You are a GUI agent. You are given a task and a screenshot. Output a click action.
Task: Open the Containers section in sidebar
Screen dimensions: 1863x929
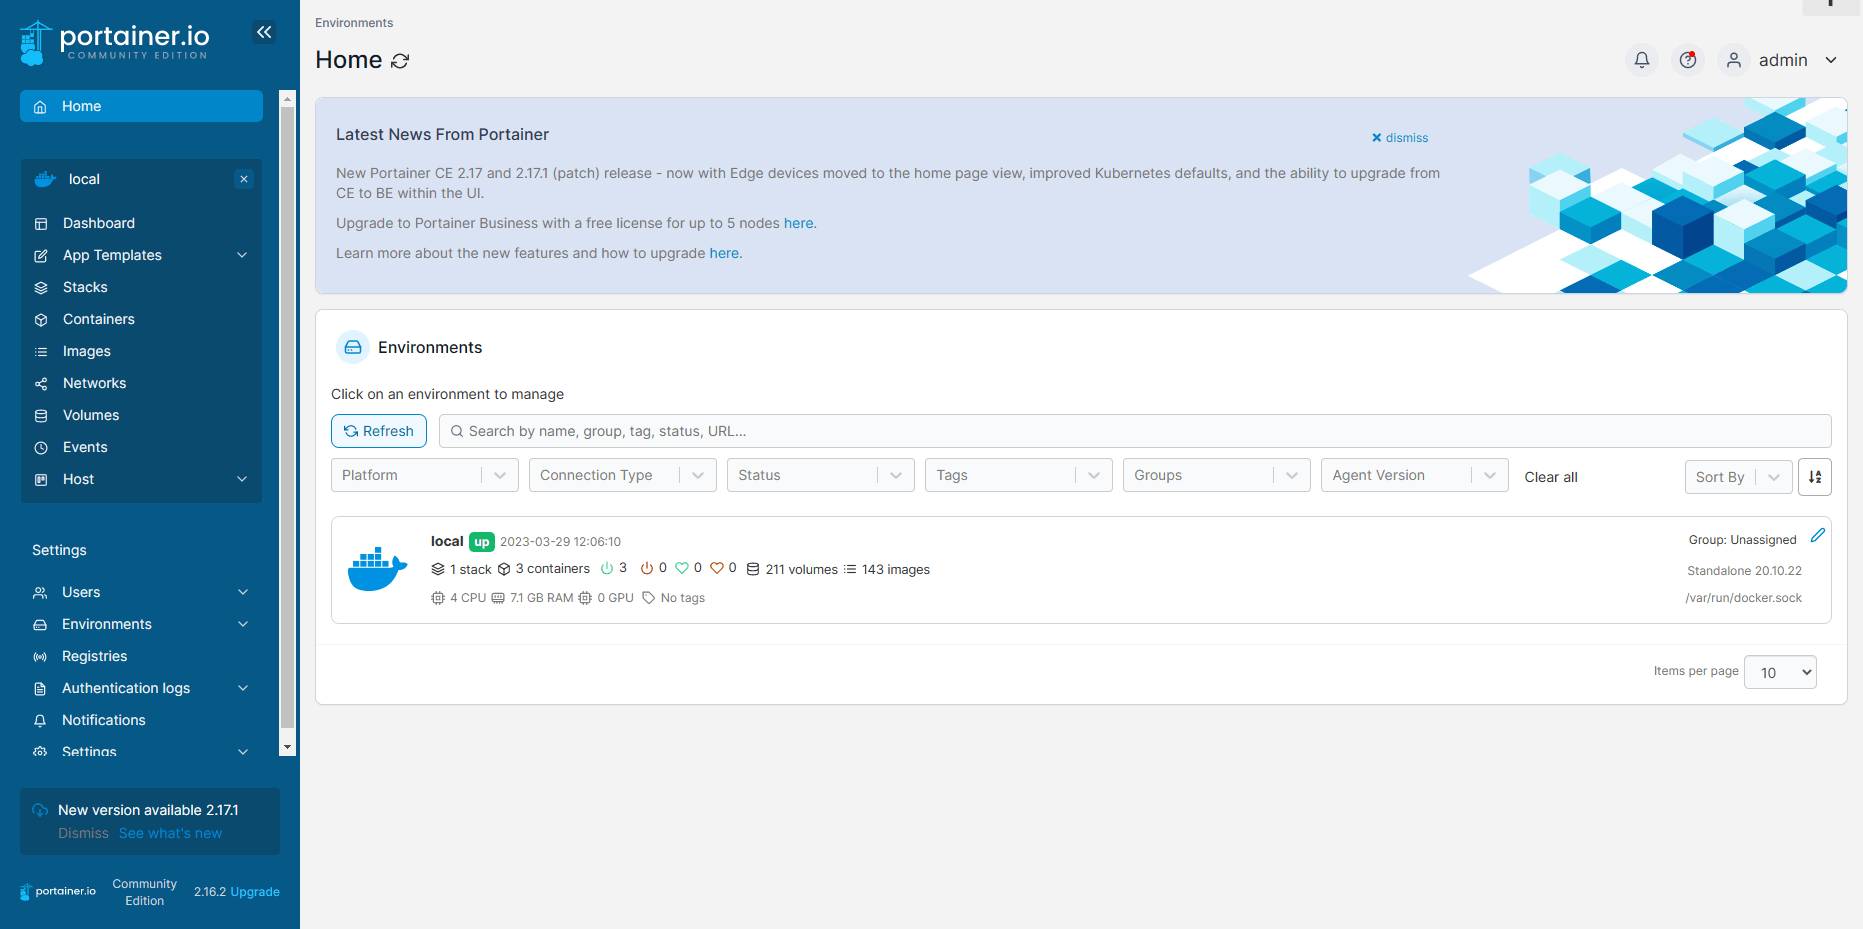click(98, 319)
